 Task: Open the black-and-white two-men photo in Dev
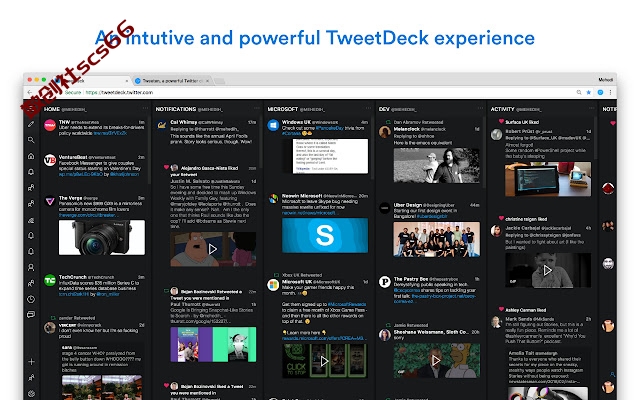pyautogui.click(x=436, y=165)
